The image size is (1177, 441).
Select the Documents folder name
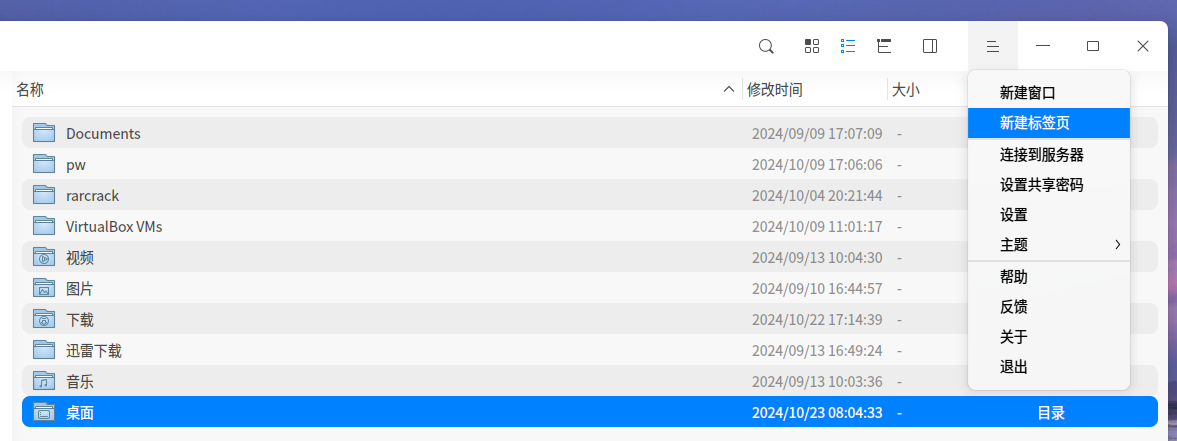click(x=104, y=134)
